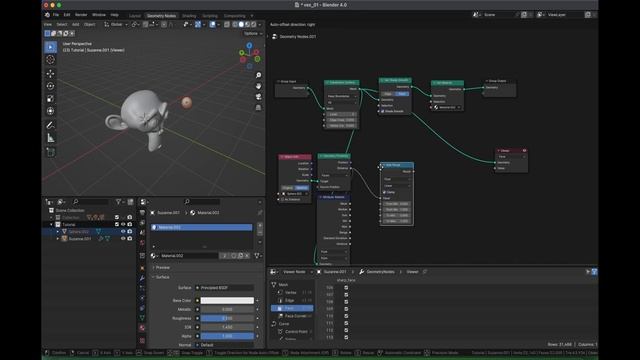Select the Scale tool in viewport toolbar

51,99
